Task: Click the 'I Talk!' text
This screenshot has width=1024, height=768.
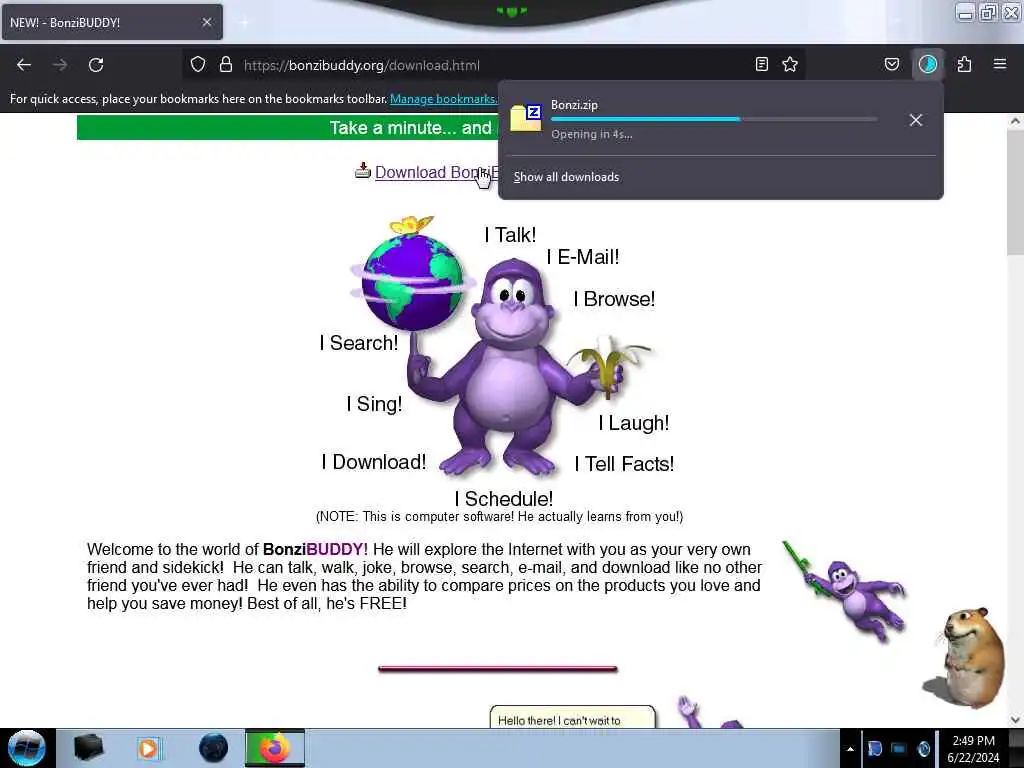Action: 510,235
